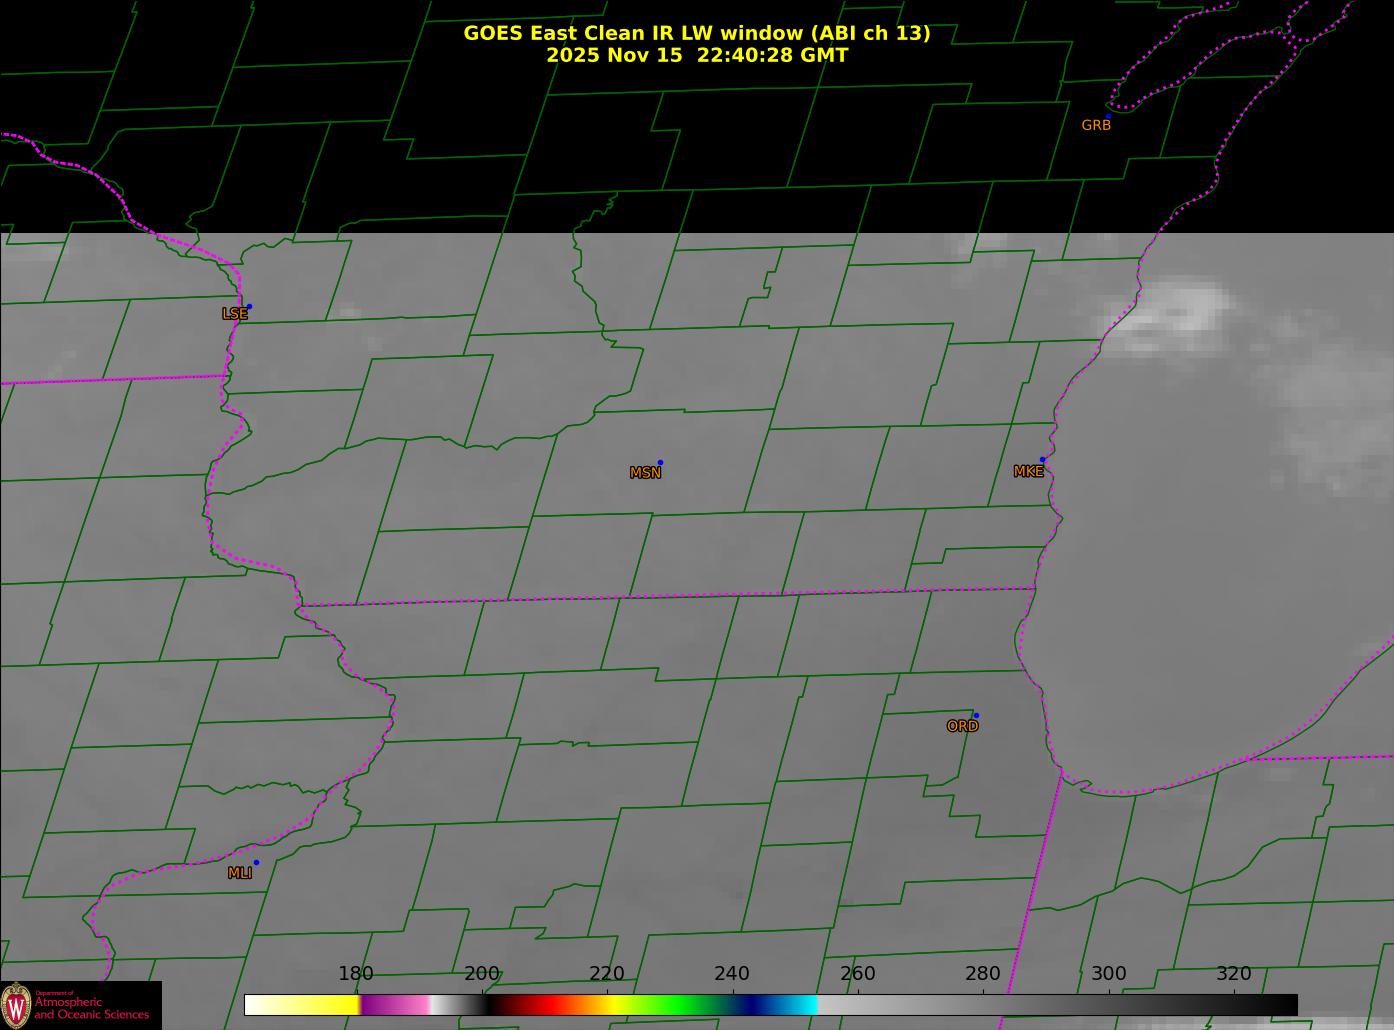Screen dimensions: 1394x1030
Task: Click the green segment of the colorbar
Action: tap(680, 1005)
